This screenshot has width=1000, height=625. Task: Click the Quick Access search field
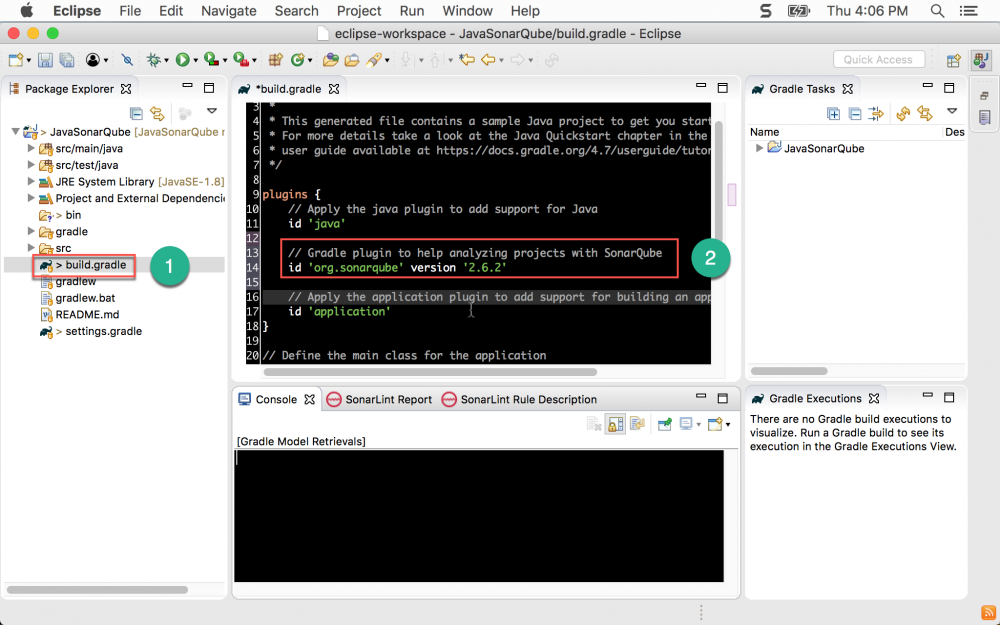point(878,59)
